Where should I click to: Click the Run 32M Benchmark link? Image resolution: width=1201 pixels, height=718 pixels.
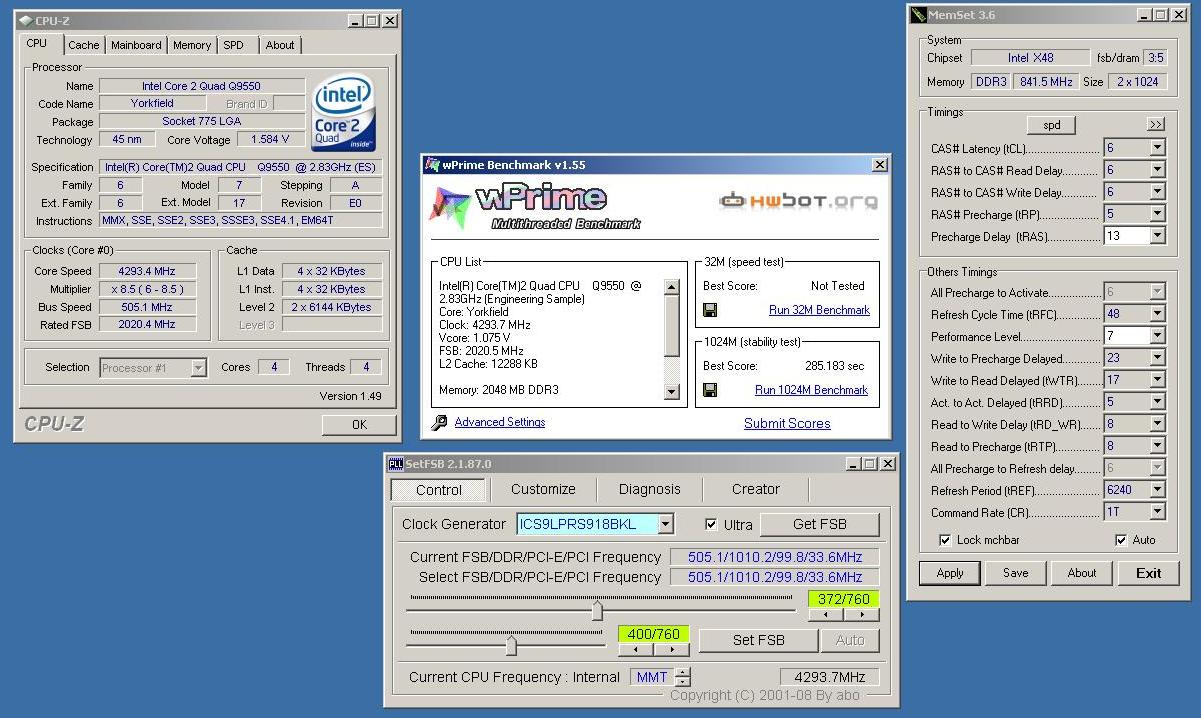[x=819, y=310]
